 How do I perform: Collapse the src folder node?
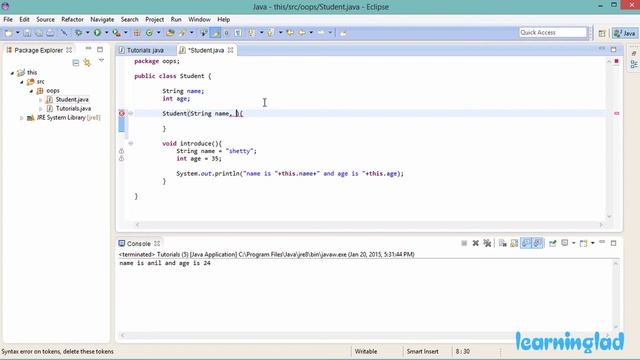[22, 82]
